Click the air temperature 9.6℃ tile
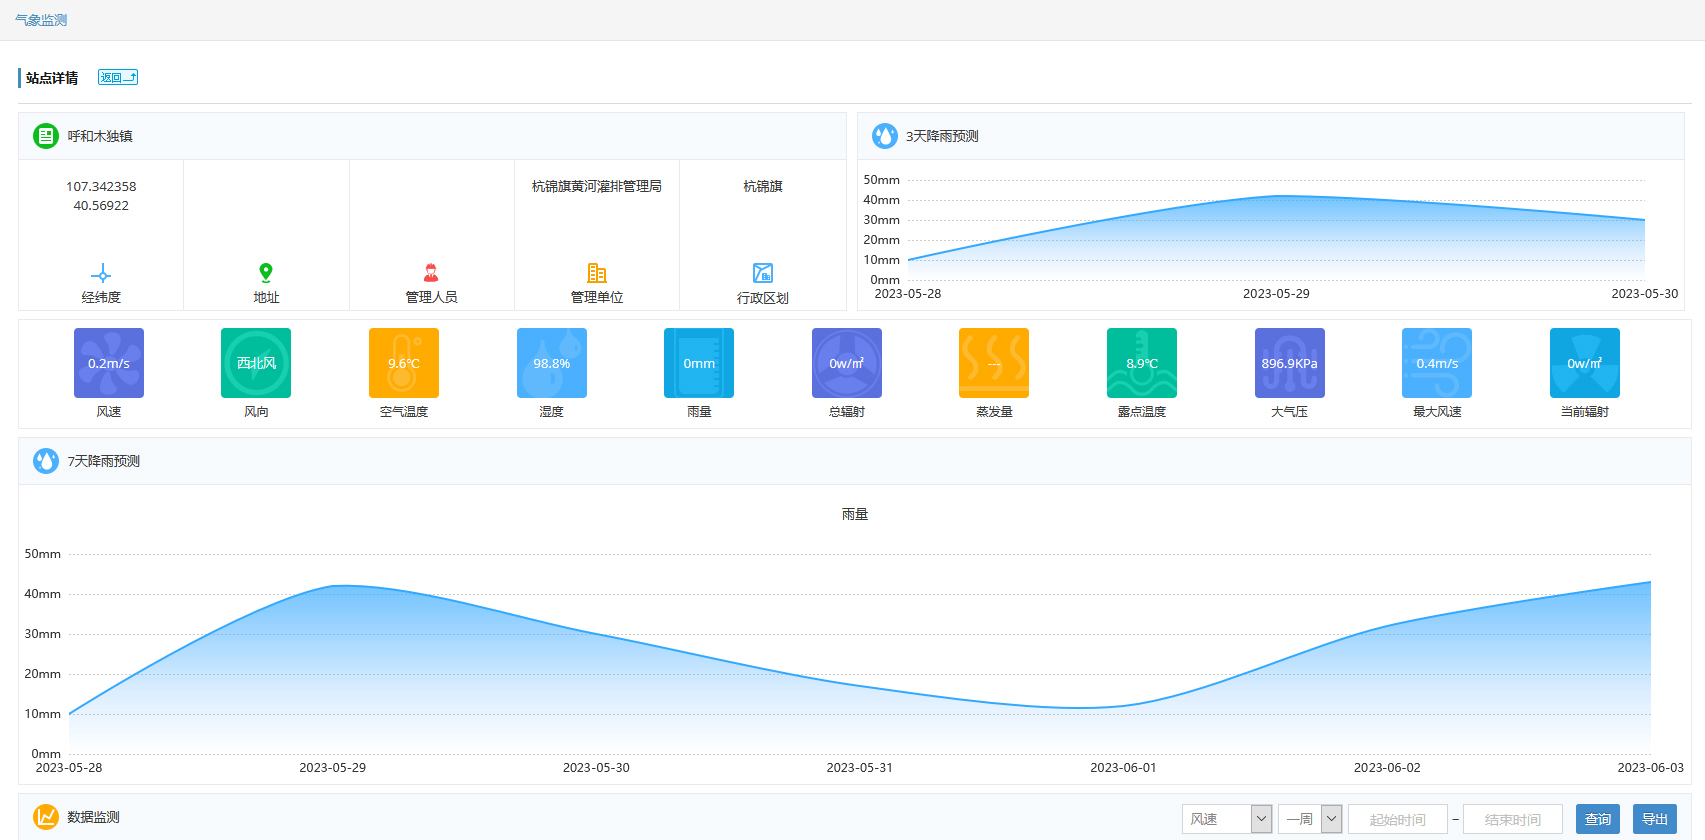Viewport: 1705px width, 840px height. 404,363
